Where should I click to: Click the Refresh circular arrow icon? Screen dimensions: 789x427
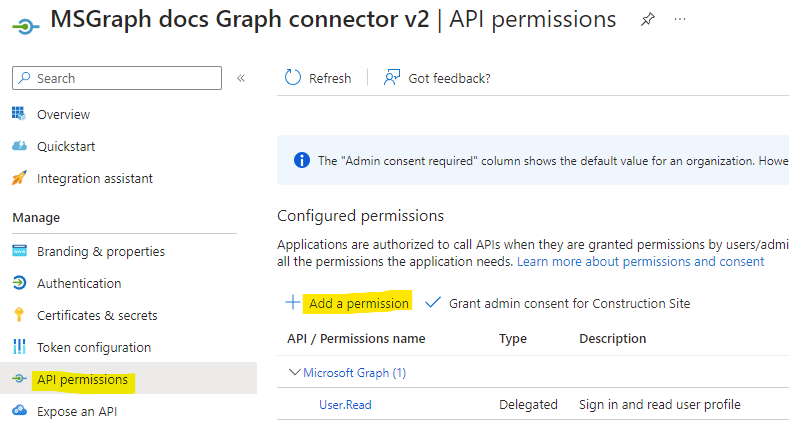tap(293, 77)
